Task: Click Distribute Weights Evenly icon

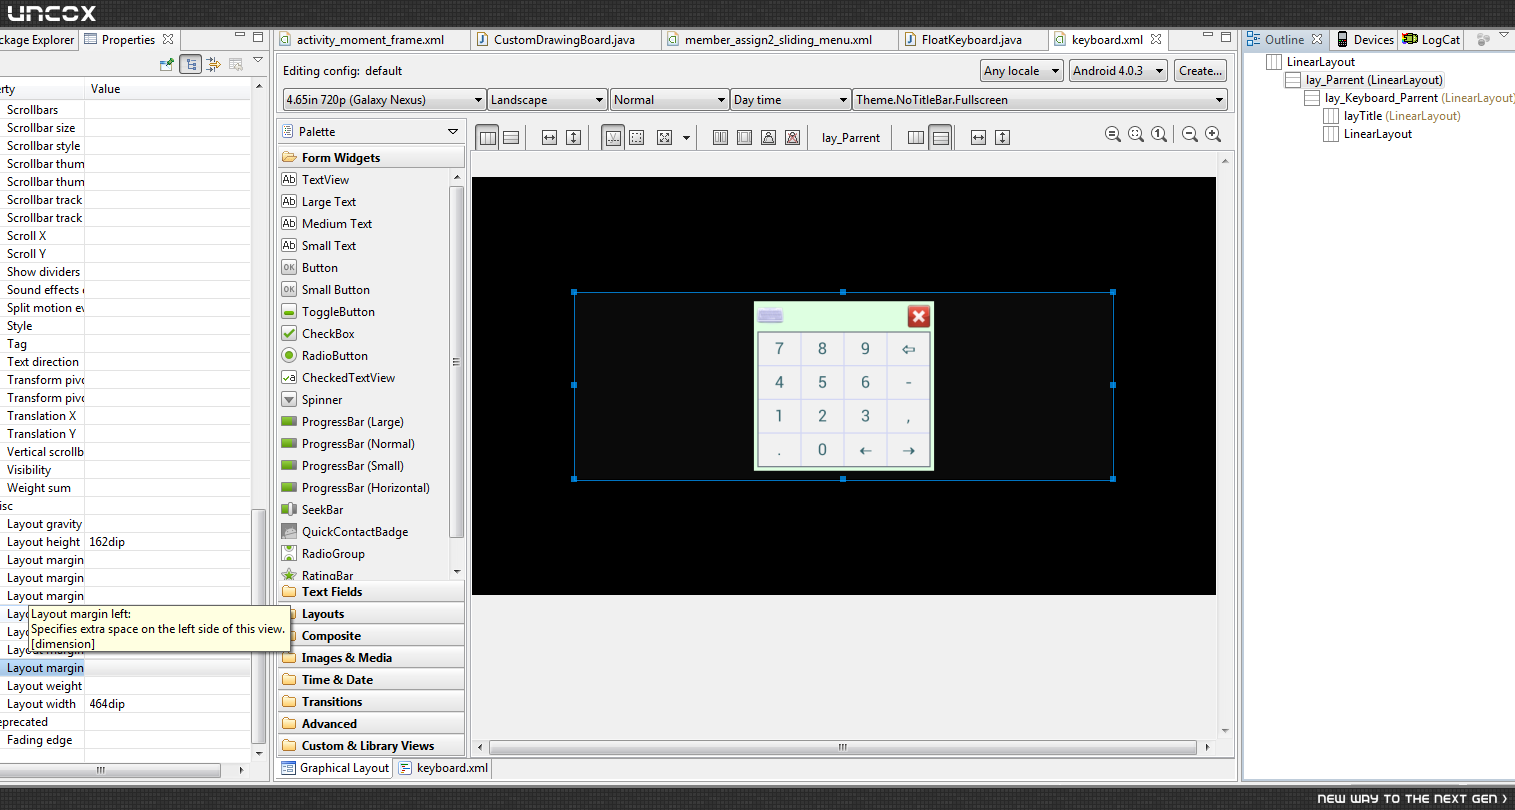Action: pyautogui.click(x=720, y=138)
